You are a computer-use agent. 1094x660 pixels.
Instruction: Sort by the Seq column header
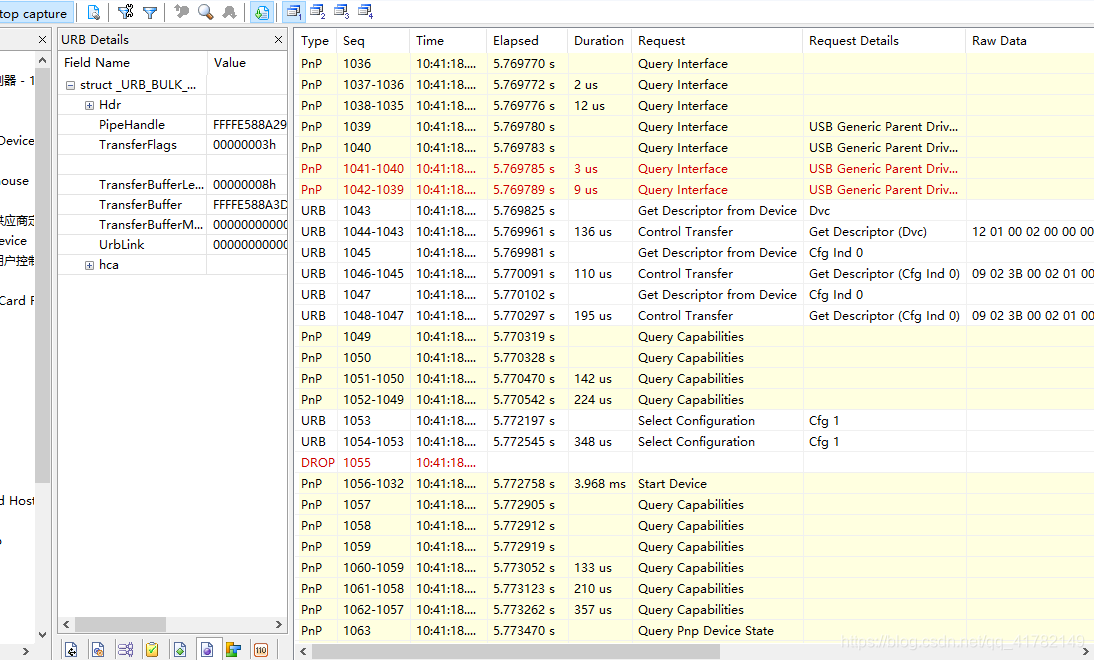pos(373,41)
